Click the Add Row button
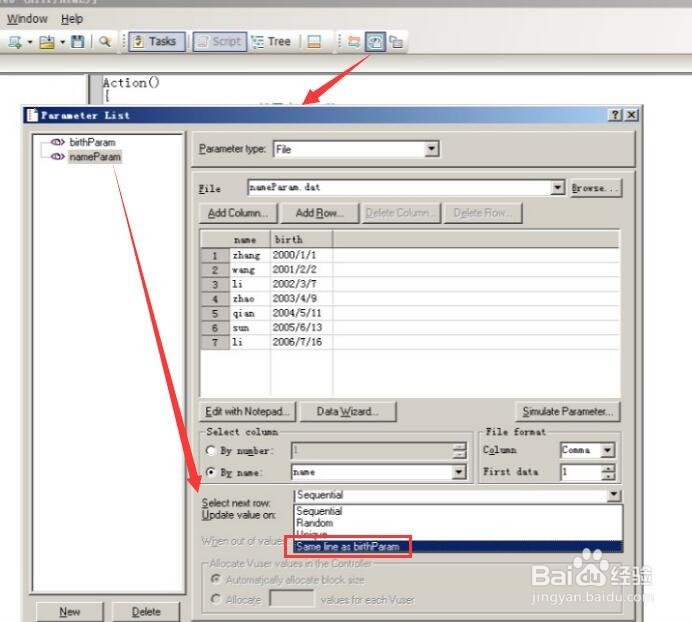The image size is (692, 622). 320,213
